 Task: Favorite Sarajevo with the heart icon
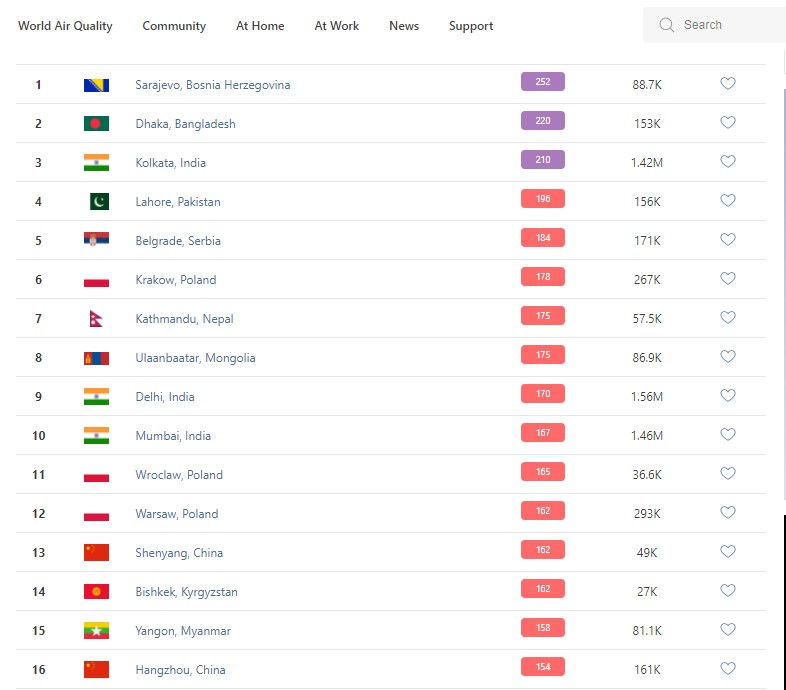728,84
